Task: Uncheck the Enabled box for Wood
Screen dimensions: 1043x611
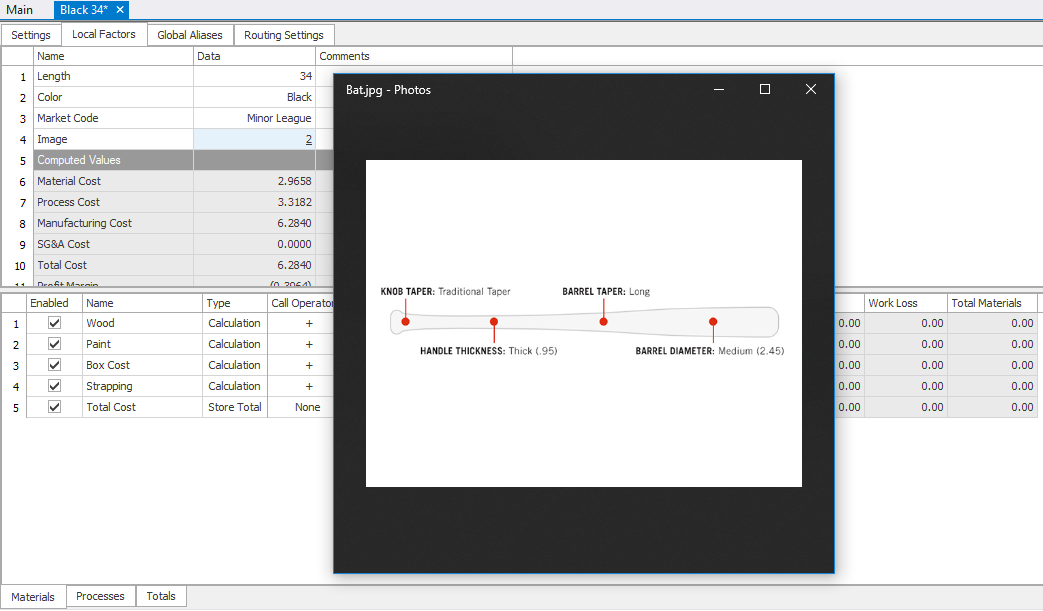Action: click(x=55, y=323)
